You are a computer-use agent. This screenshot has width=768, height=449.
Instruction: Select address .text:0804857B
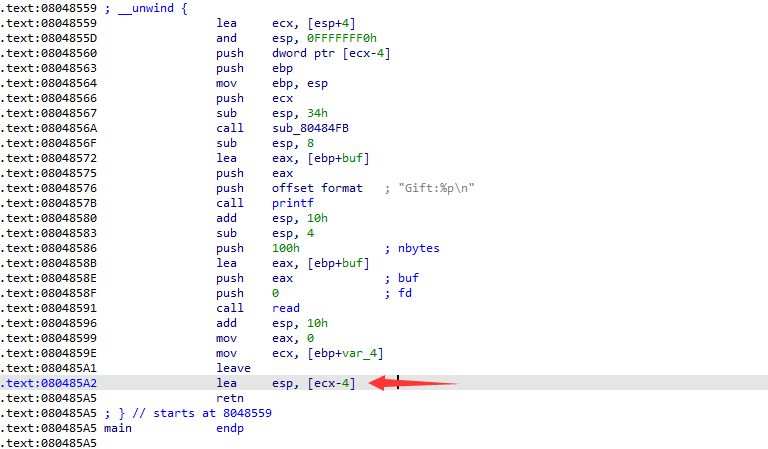(48, 203)
